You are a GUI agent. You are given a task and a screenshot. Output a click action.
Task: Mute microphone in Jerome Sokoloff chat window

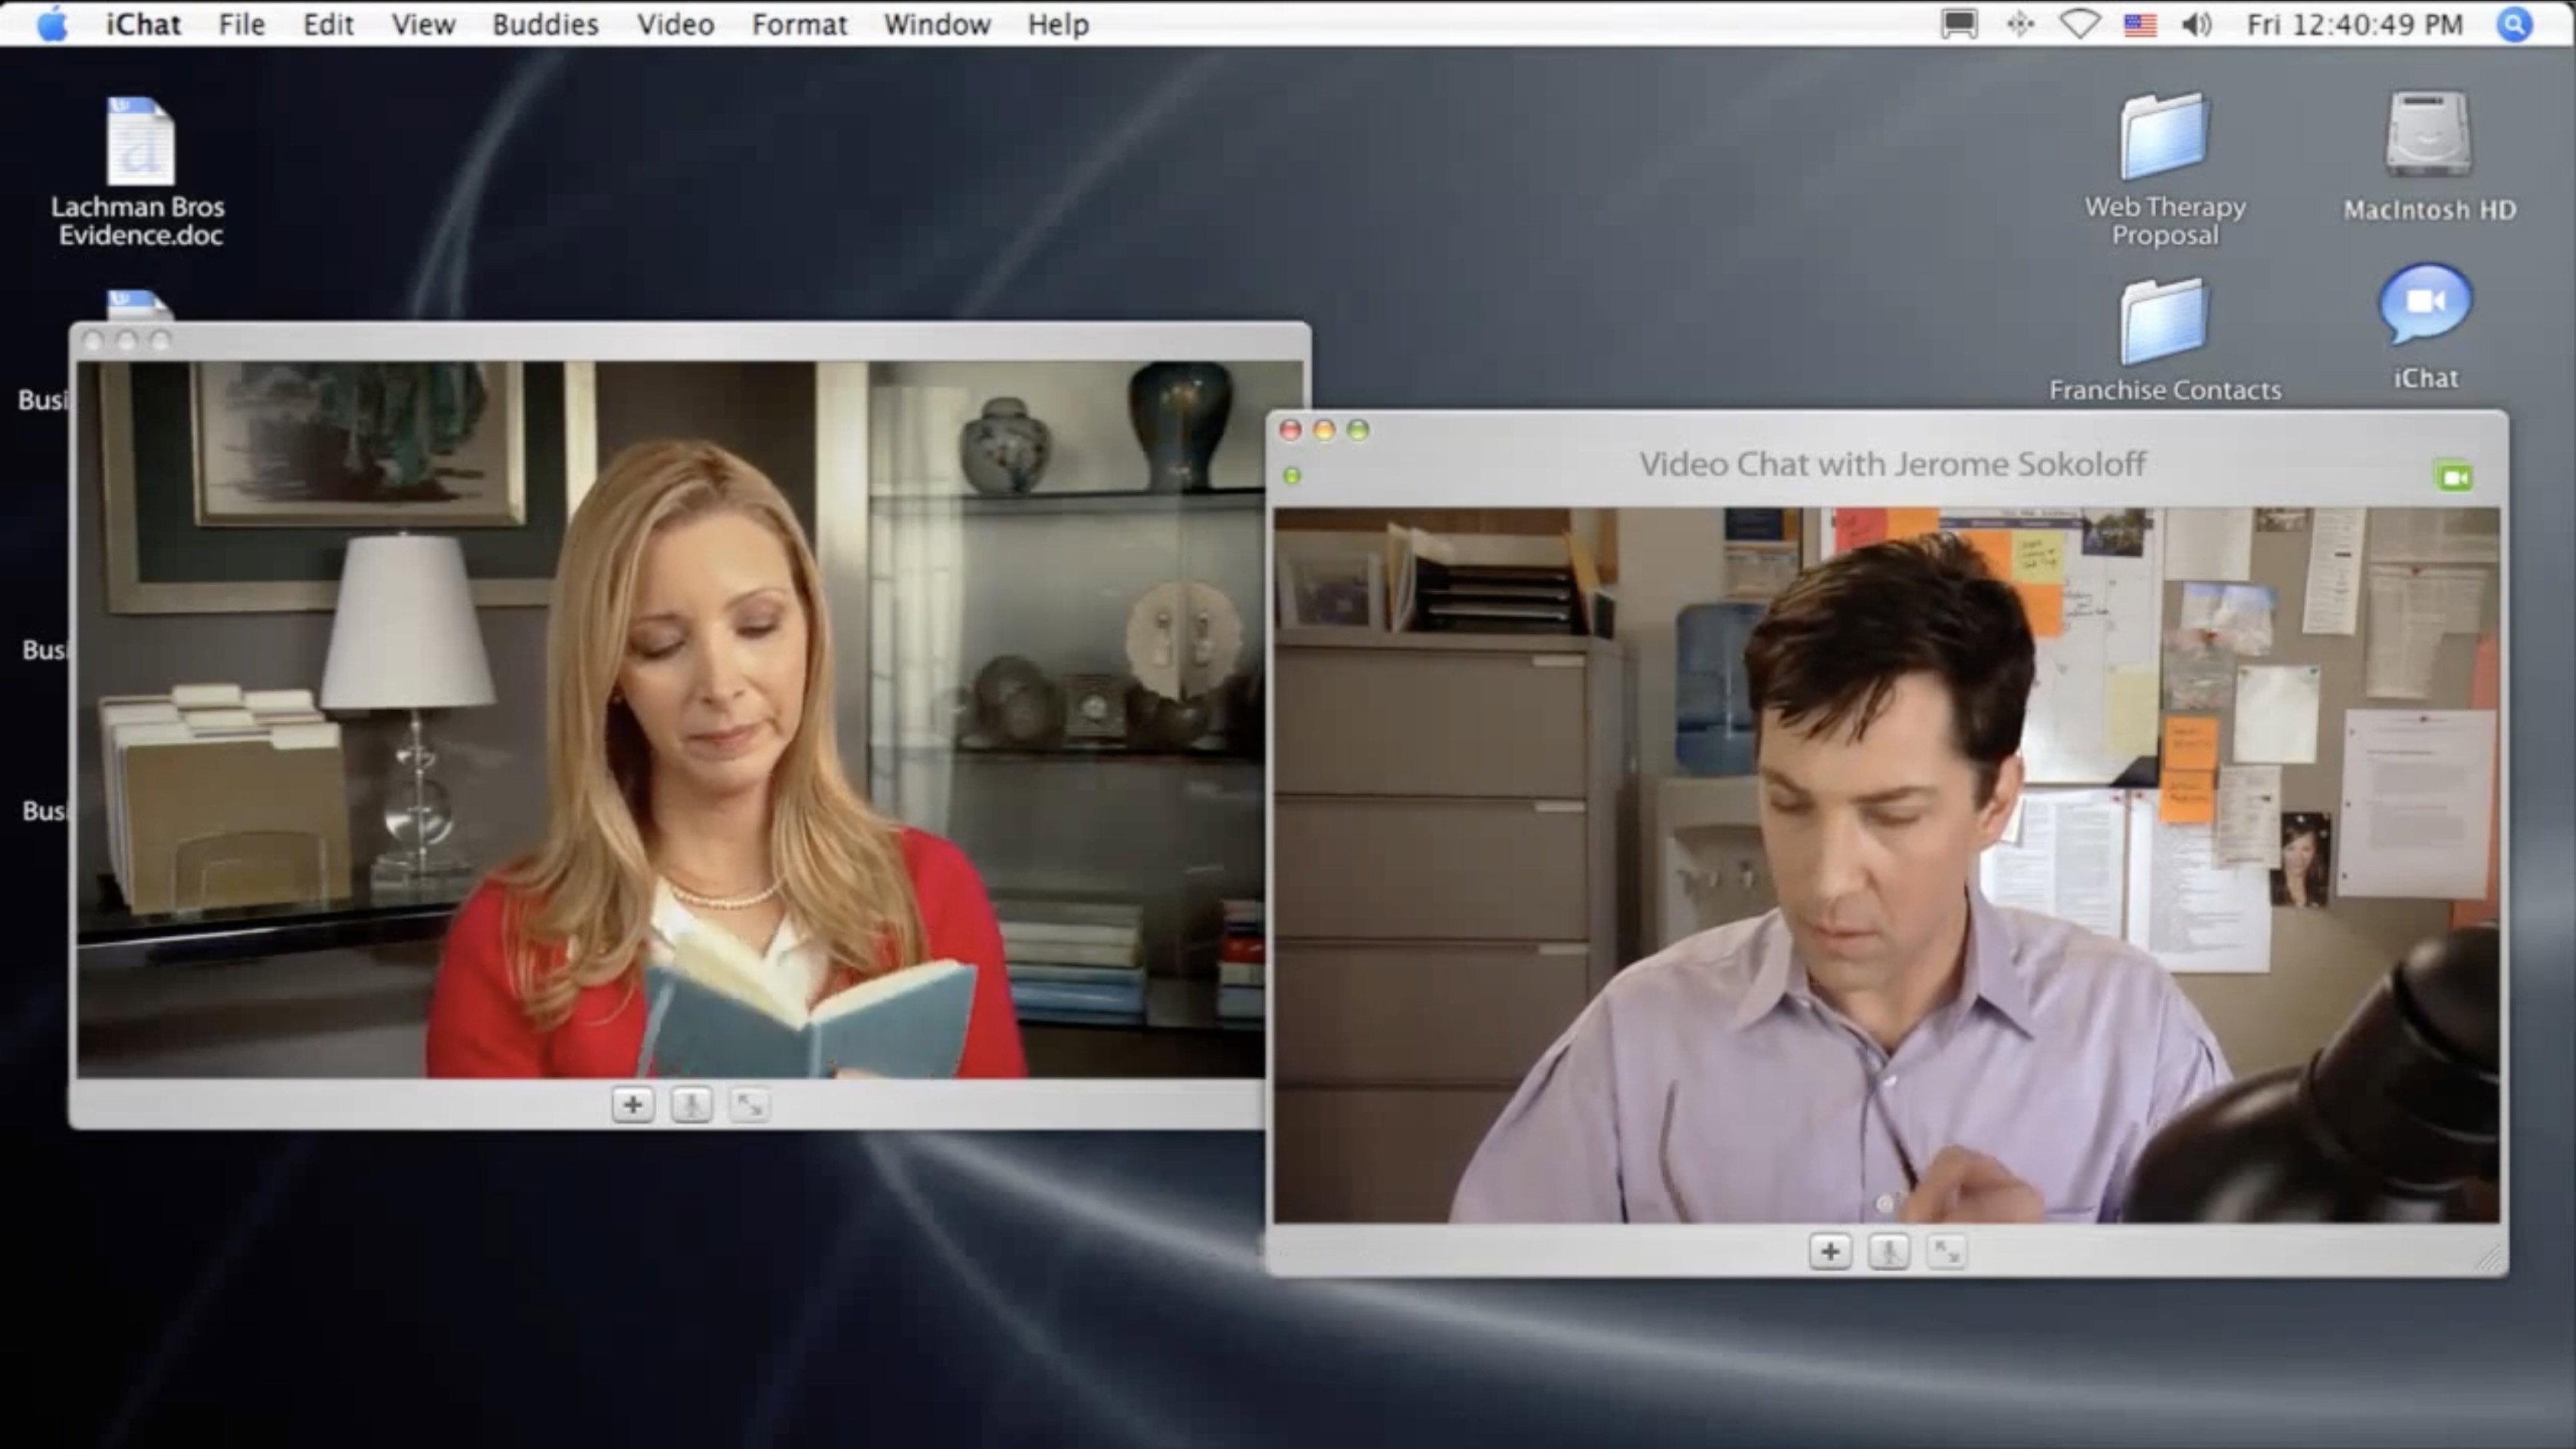click(x=1889, y=1251)
